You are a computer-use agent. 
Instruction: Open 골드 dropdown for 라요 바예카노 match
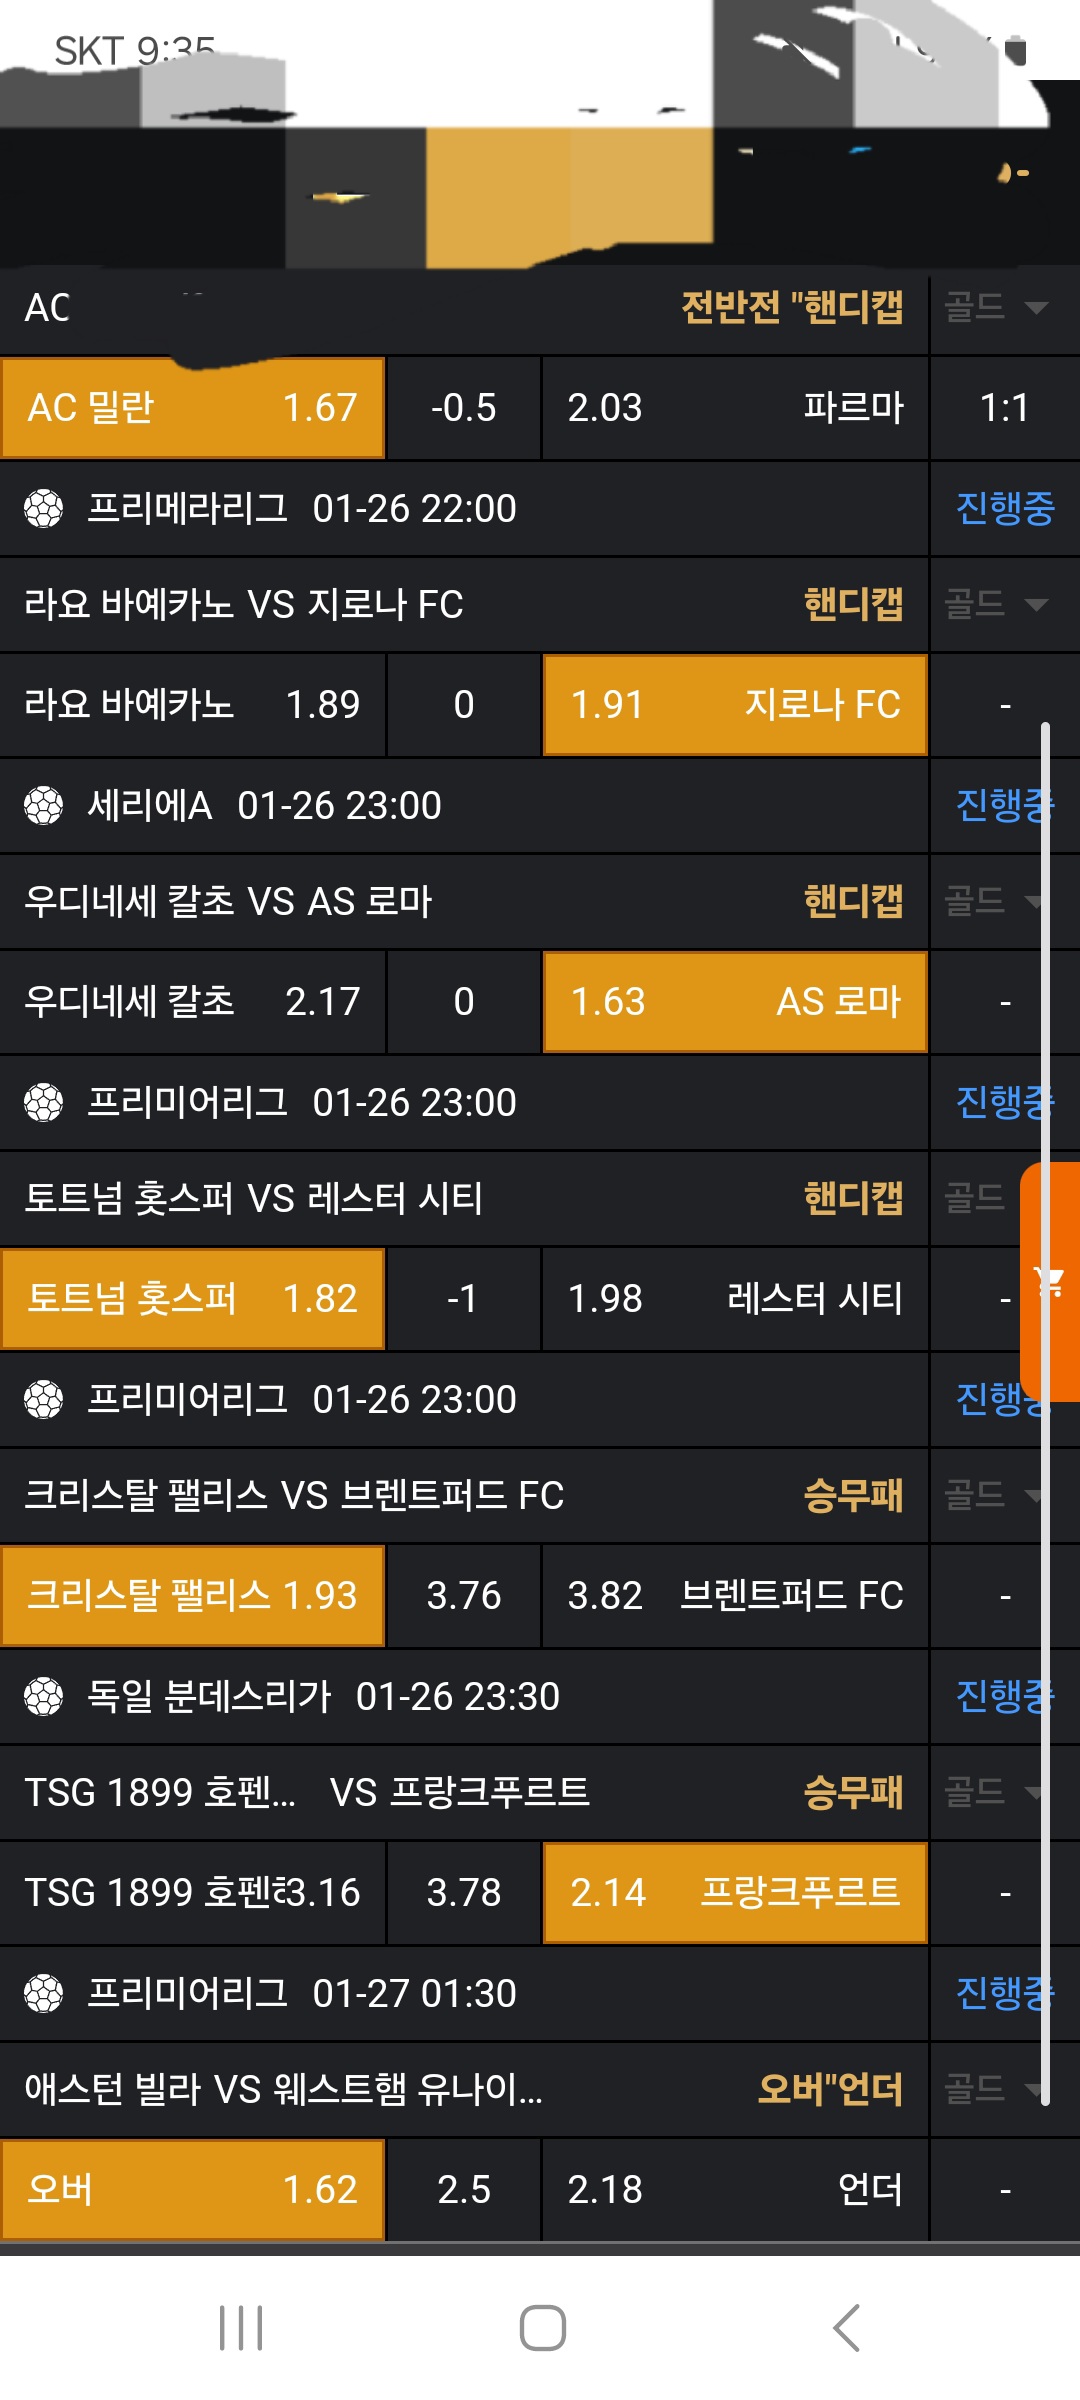[996, 604]
